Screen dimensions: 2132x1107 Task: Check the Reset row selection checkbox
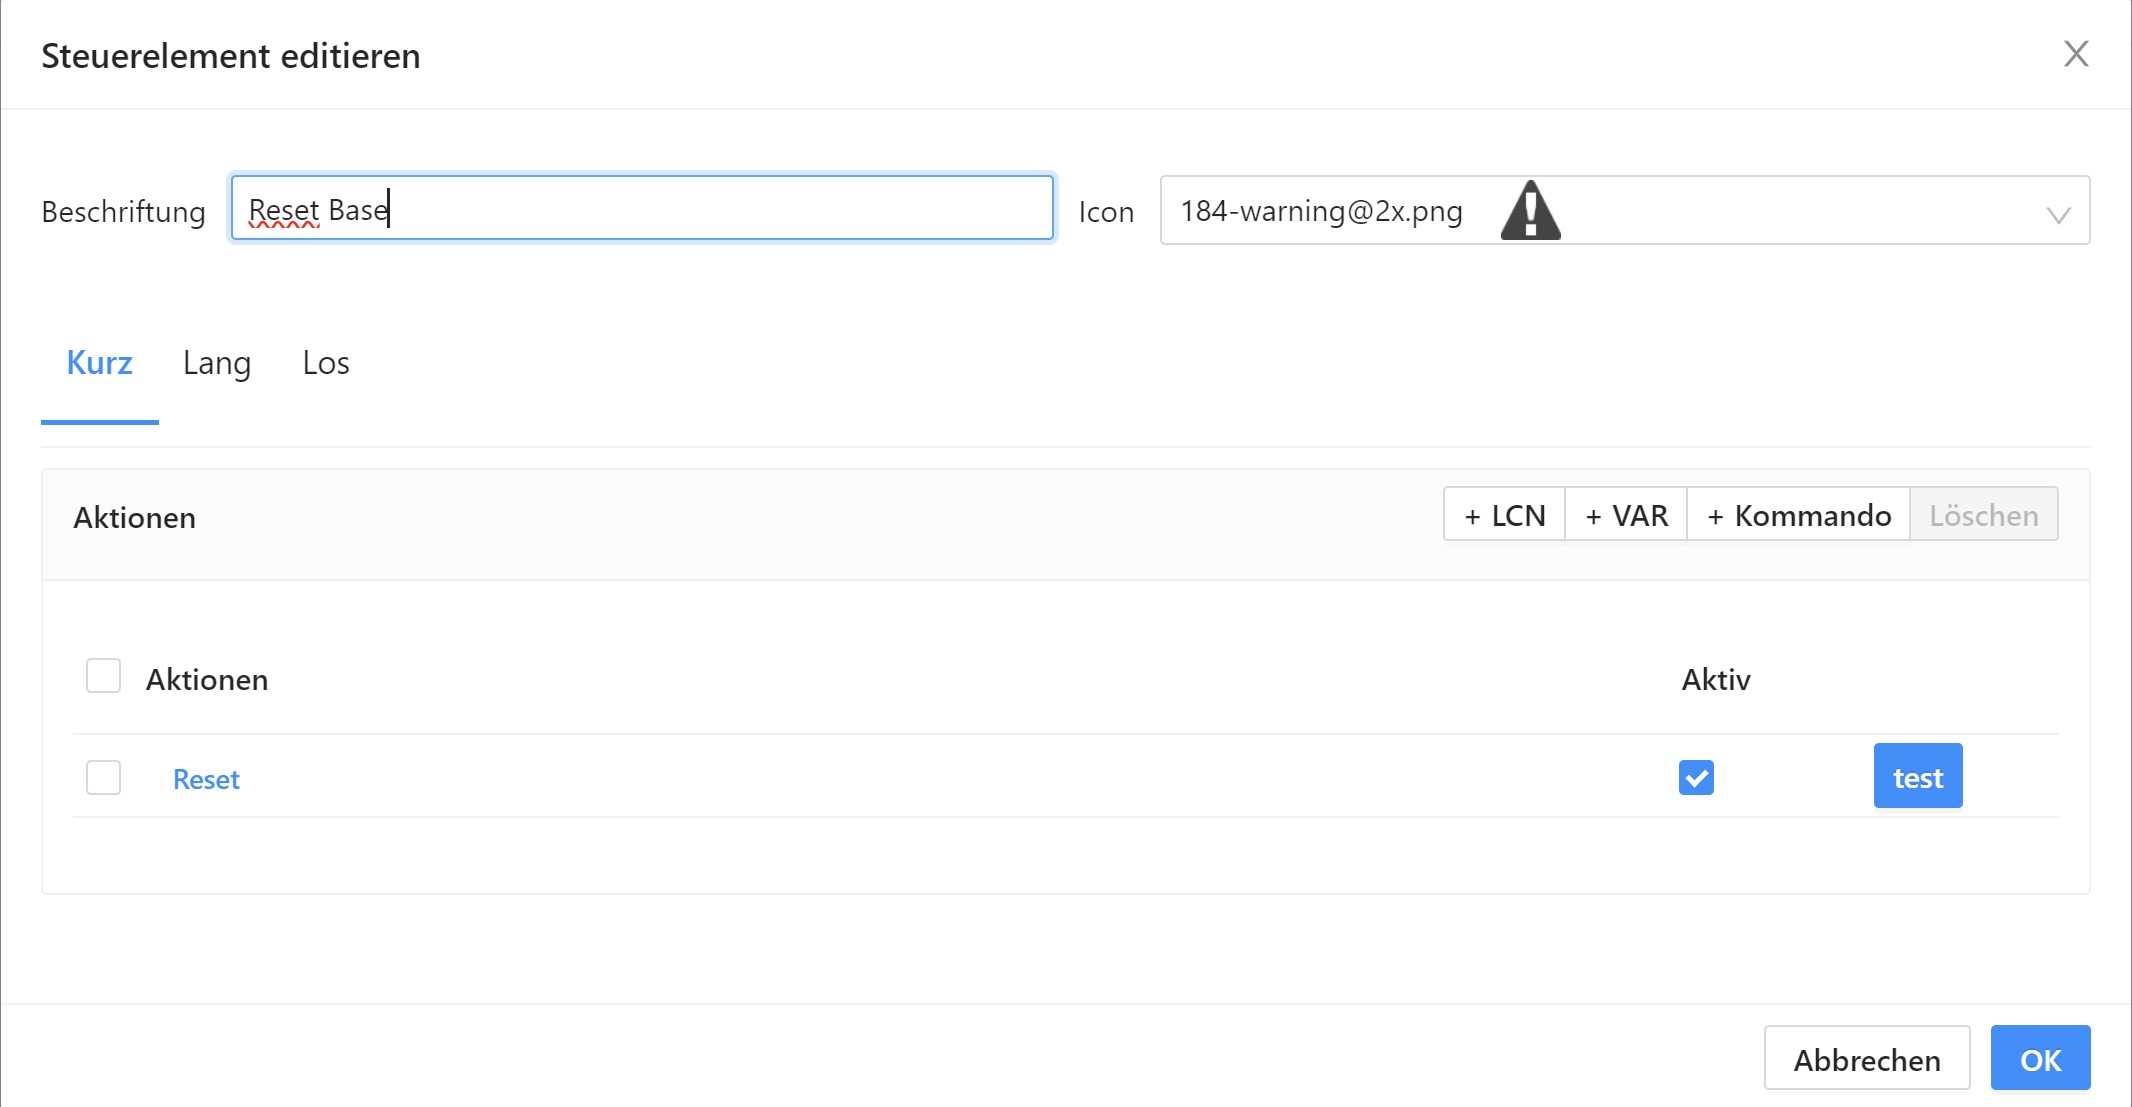pos(103,777)
